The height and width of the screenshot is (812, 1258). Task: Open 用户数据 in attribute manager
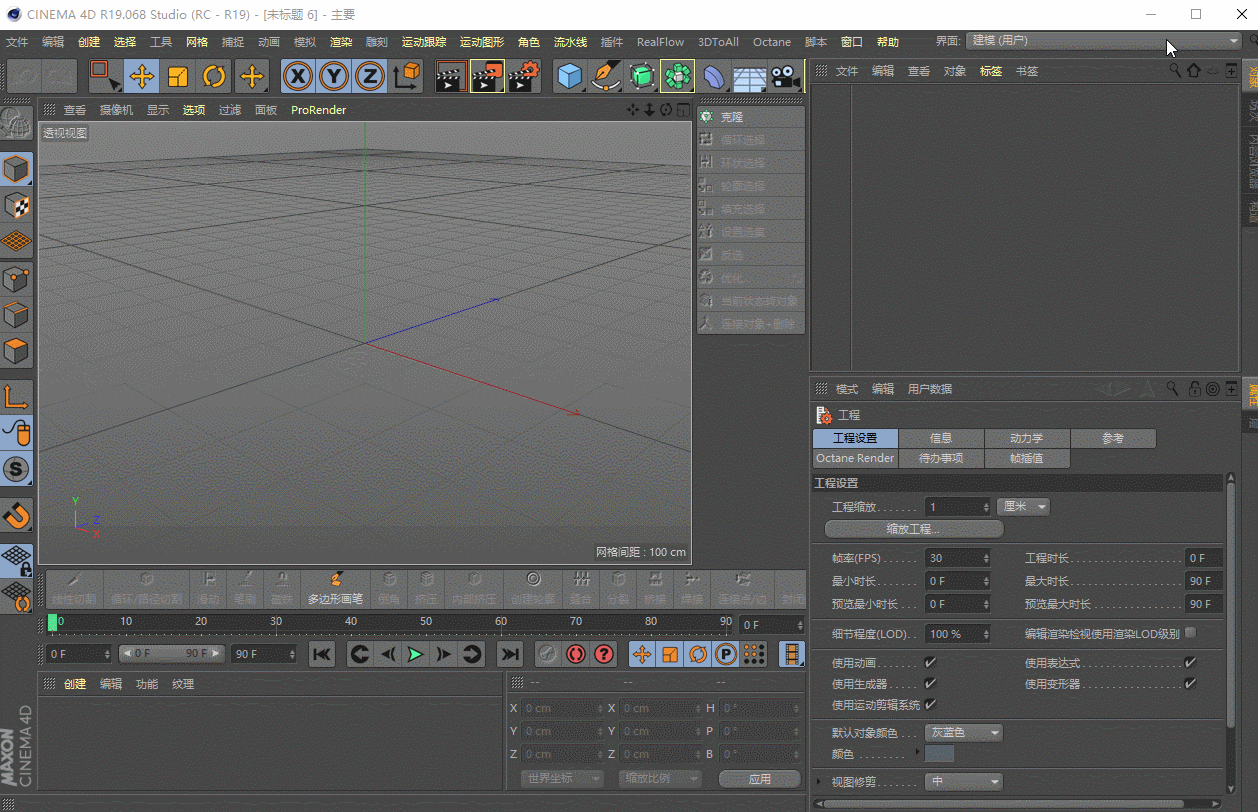point(930,389)
